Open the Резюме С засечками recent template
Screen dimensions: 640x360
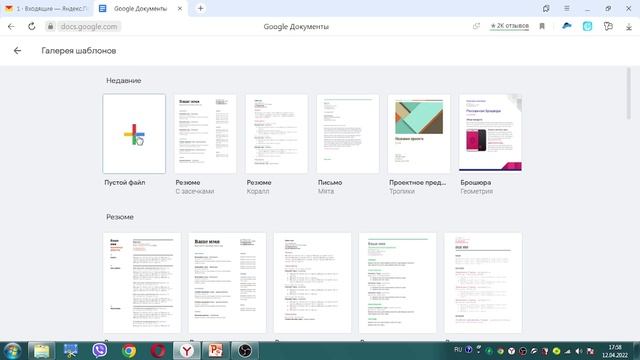click(205, 134)
